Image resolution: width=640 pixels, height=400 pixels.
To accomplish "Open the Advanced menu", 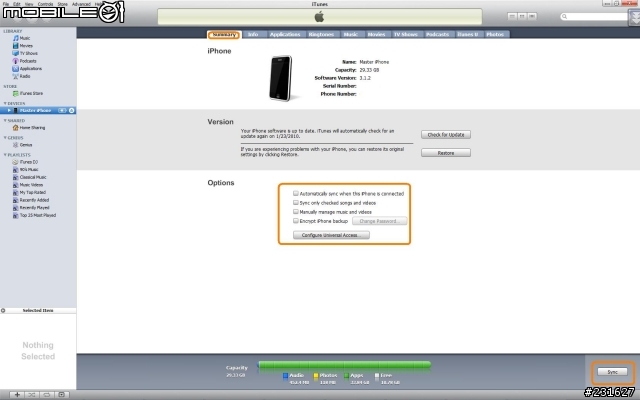I will (x=81, y=4).
